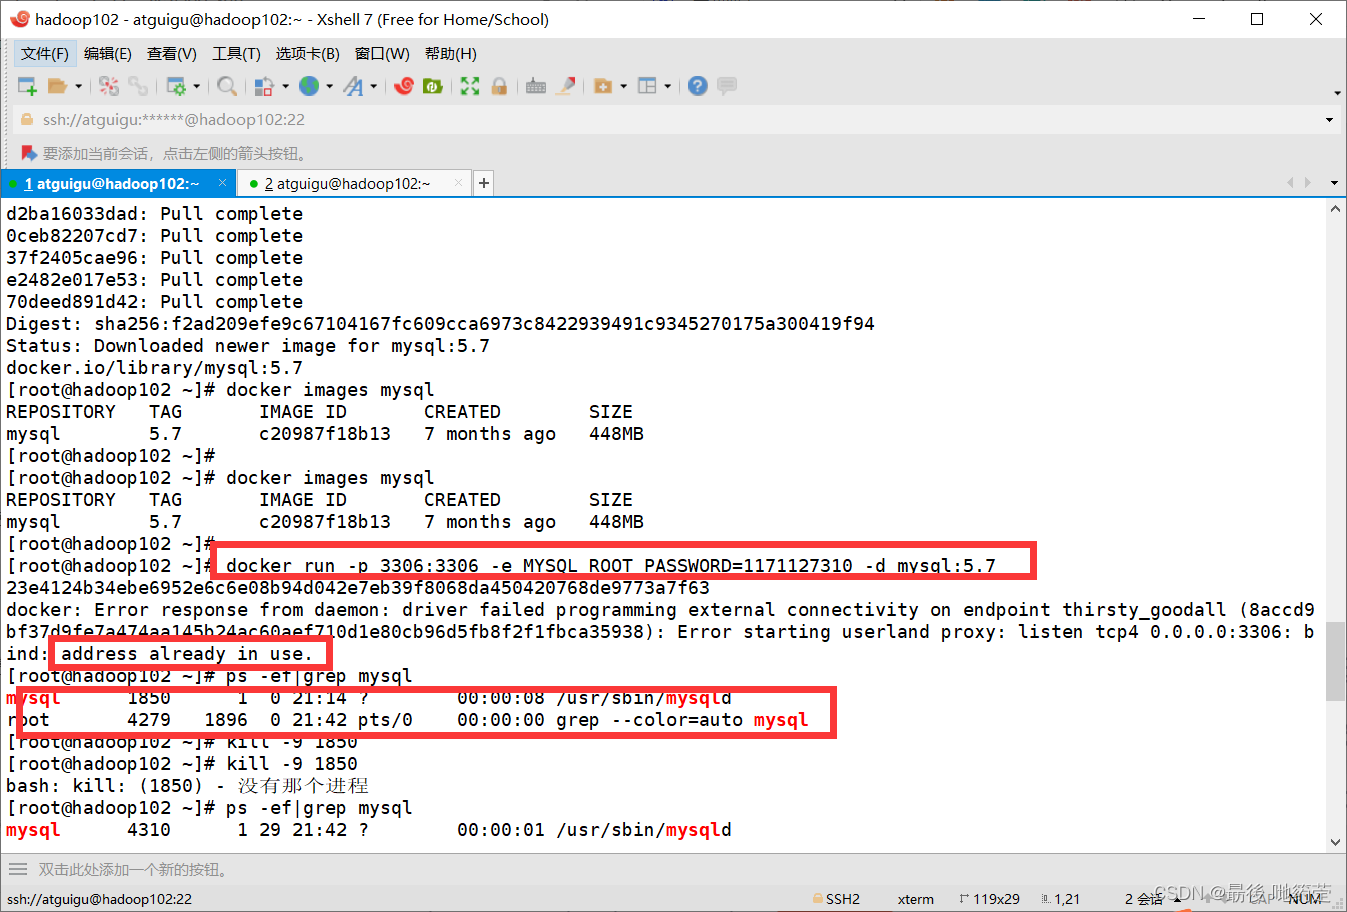1347x912 pixels.
Task: Expand the Open Session folder dropdown arrow
Action: click(x=78, y=86)
